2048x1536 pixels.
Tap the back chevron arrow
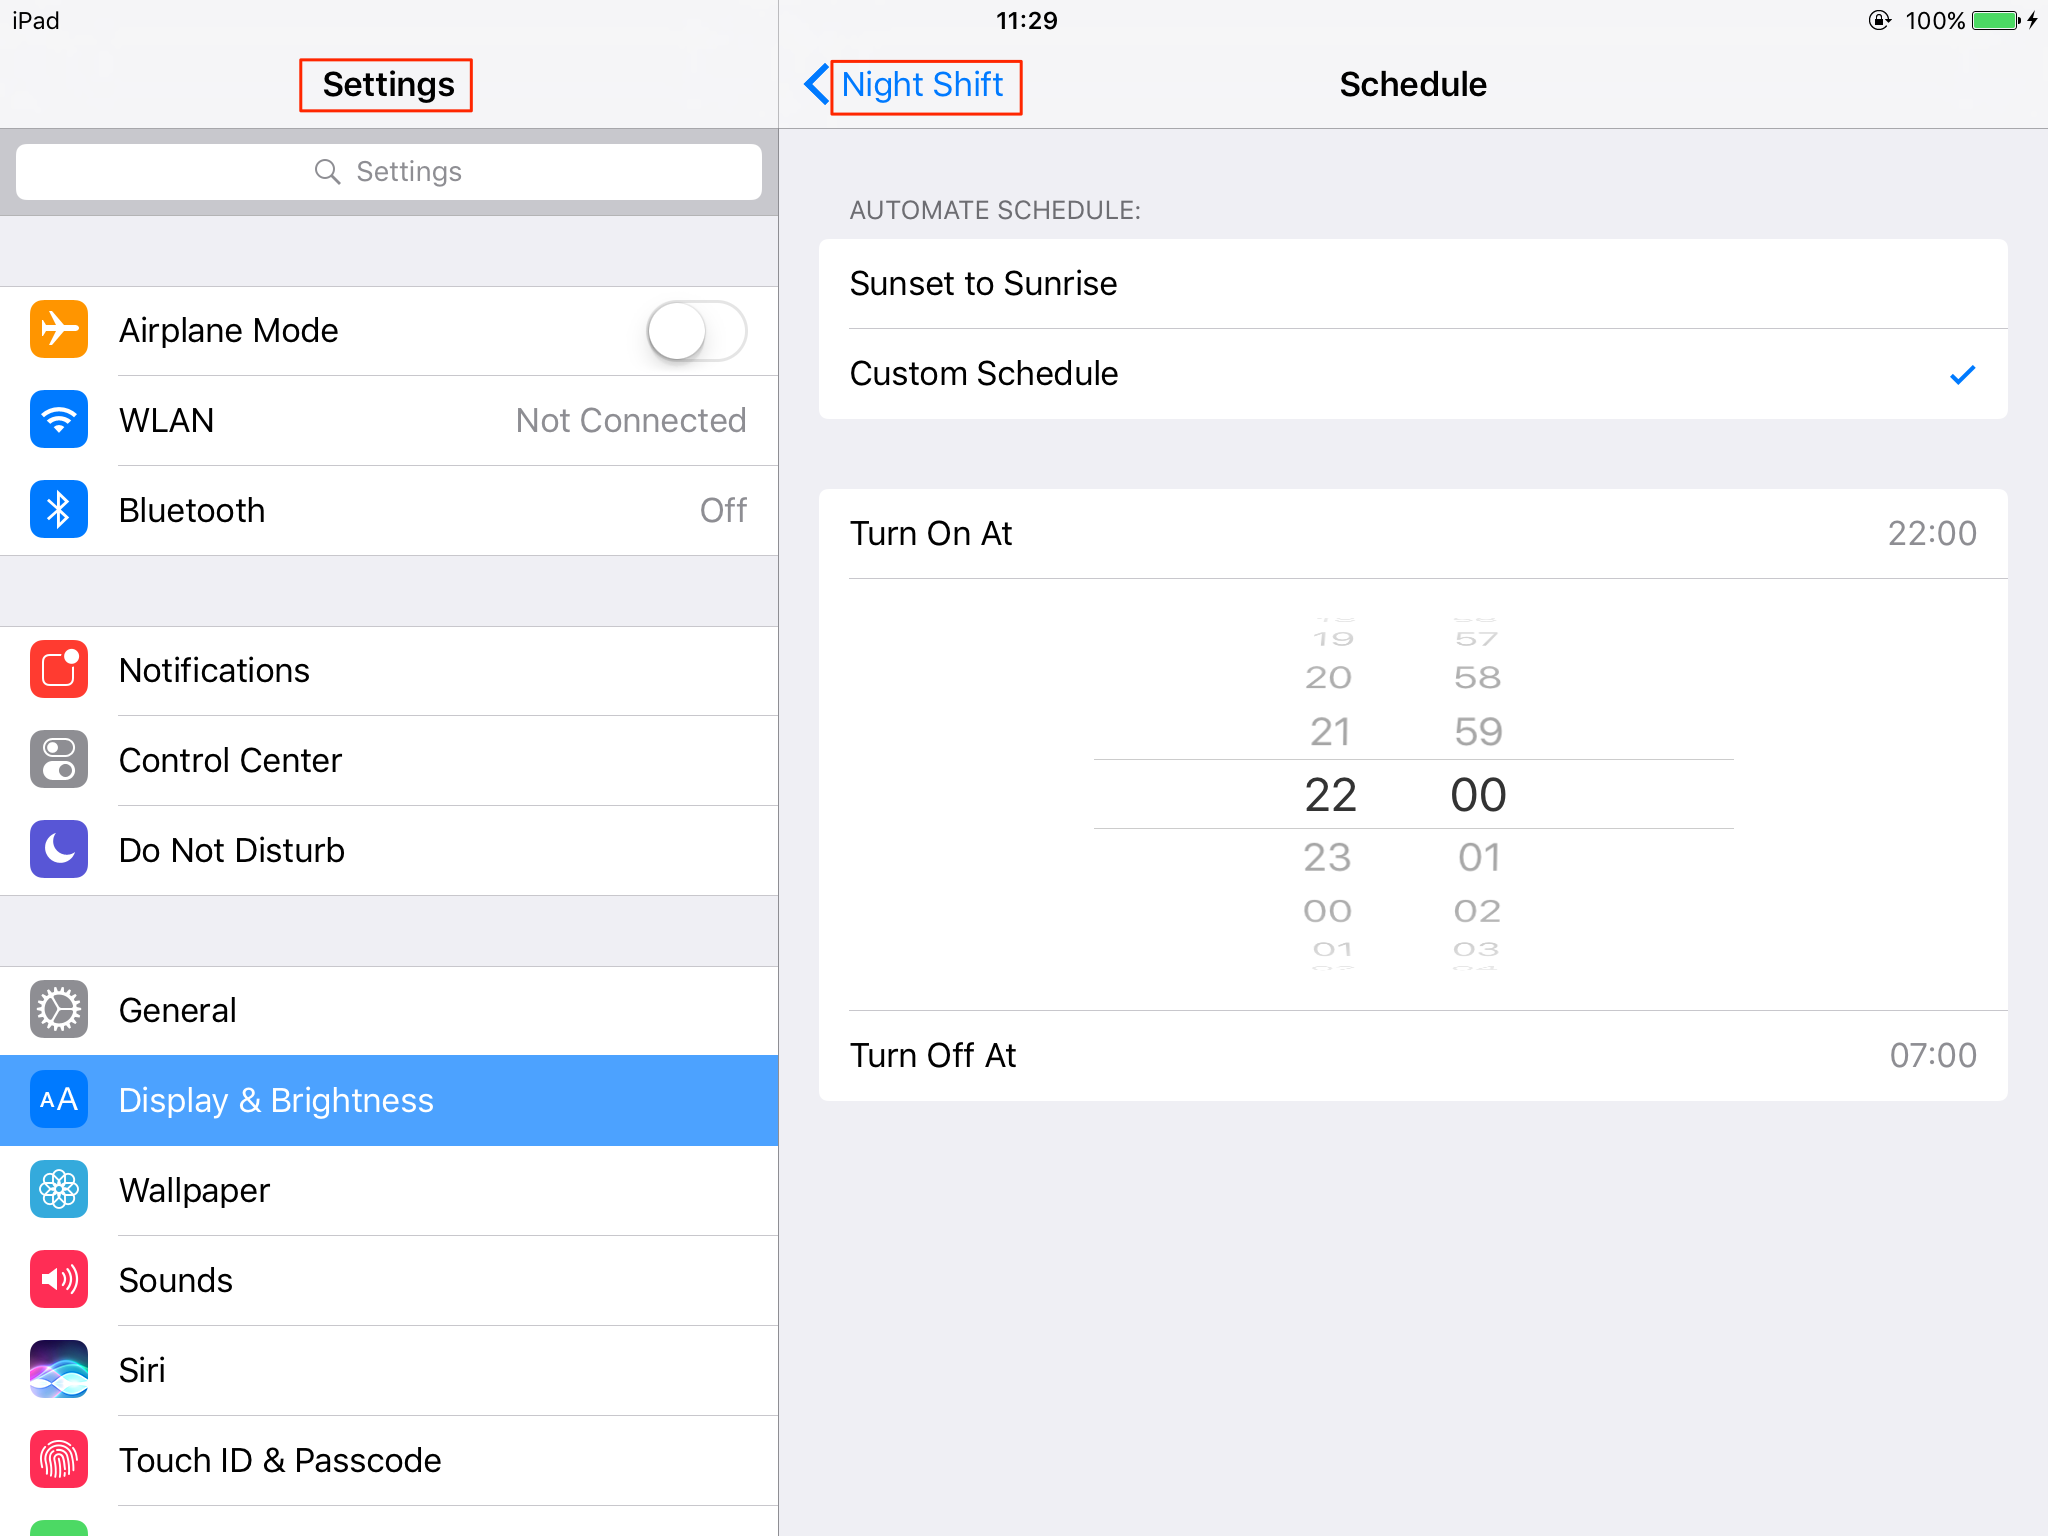point(816,84)
